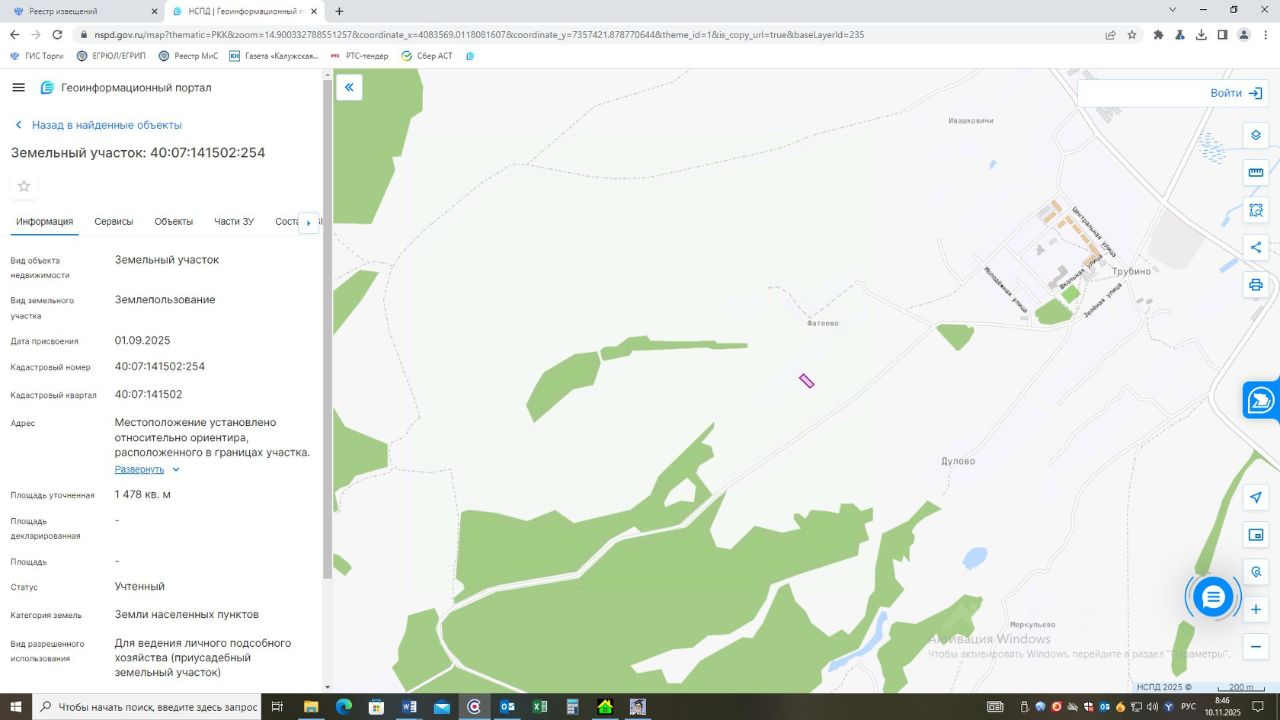Open the ГИС Торги bookmark
The height and width of the screenshot is (720, 1280).
(38, 56)
